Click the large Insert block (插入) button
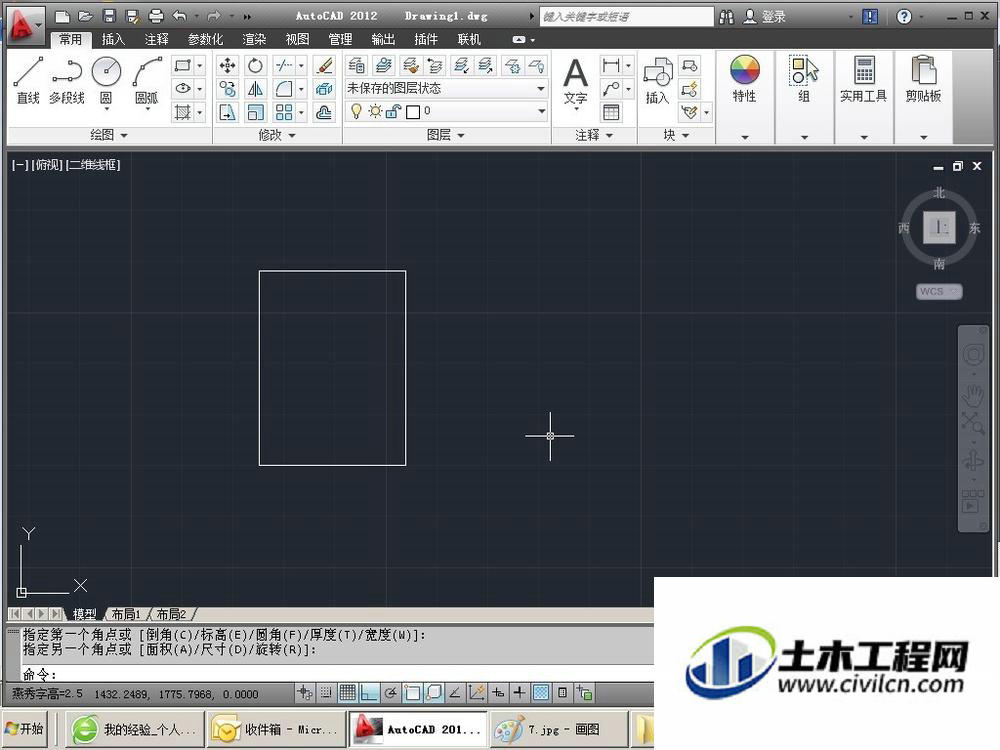The width and height of the screenshot is (1000, 750). pos(658,82)
